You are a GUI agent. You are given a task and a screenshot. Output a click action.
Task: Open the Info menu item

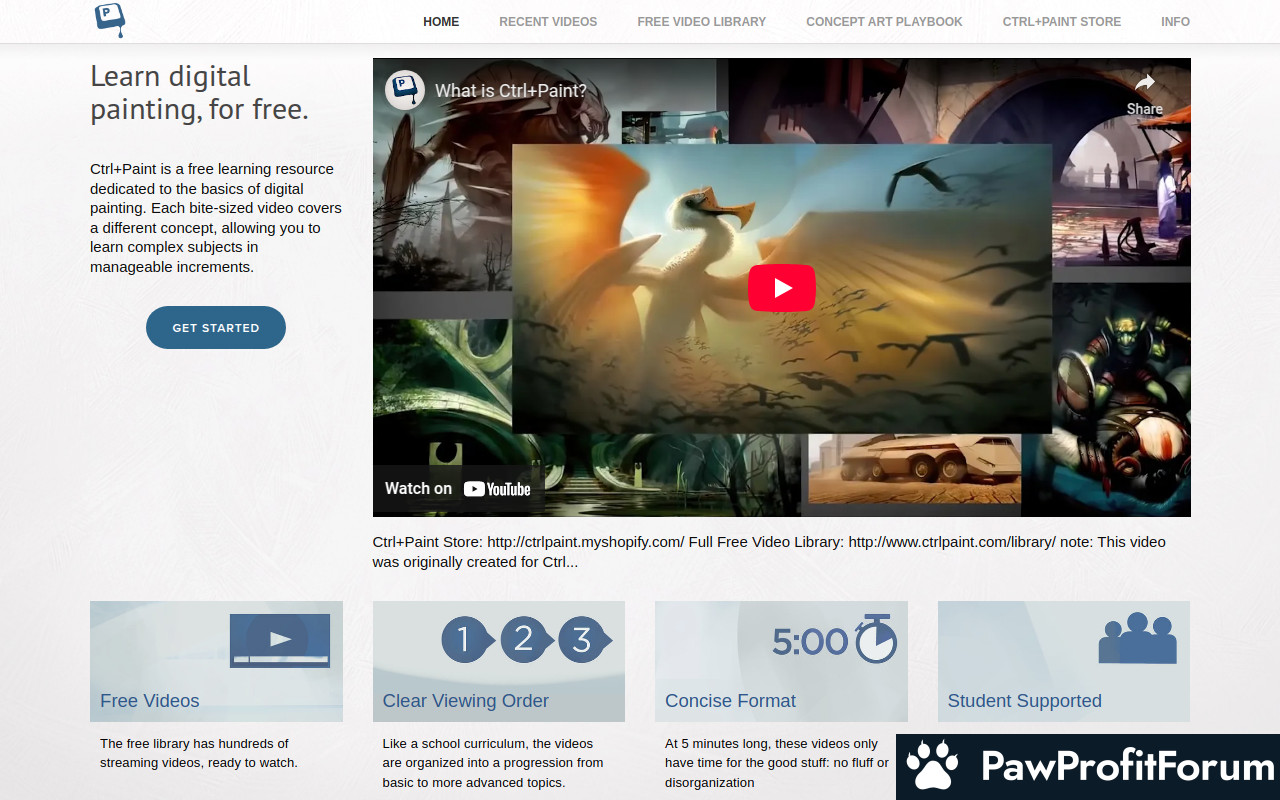click(1175, 21)
